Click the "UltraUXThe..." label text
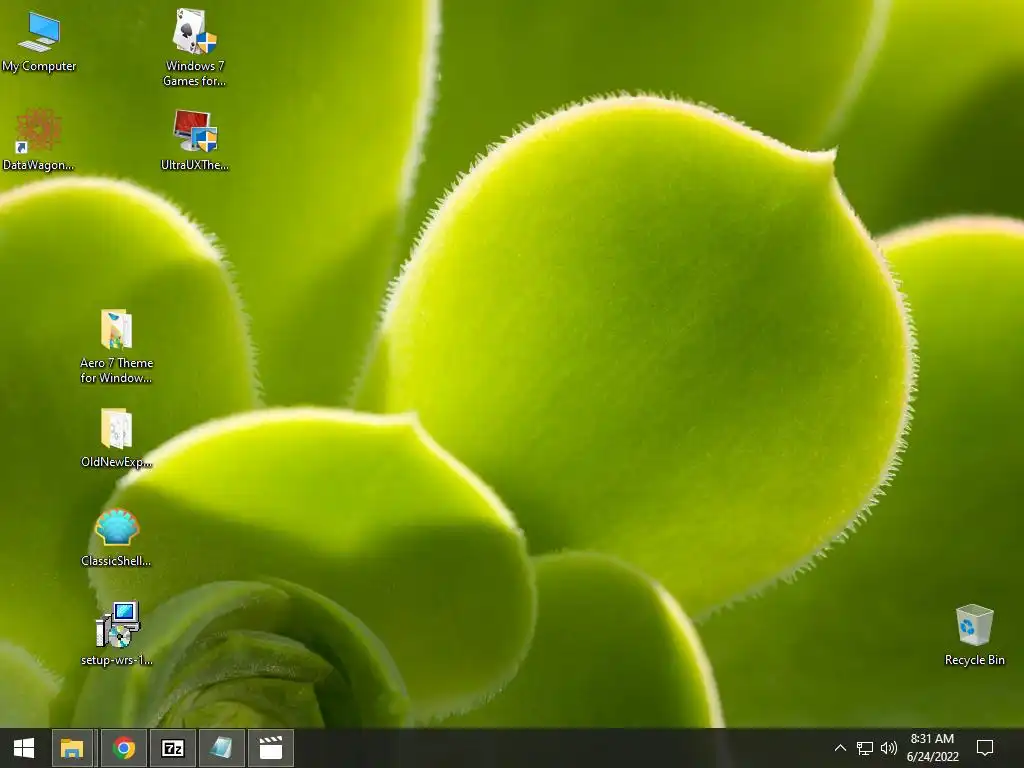This screenshot has height=768, width=1024. (195, 165)
